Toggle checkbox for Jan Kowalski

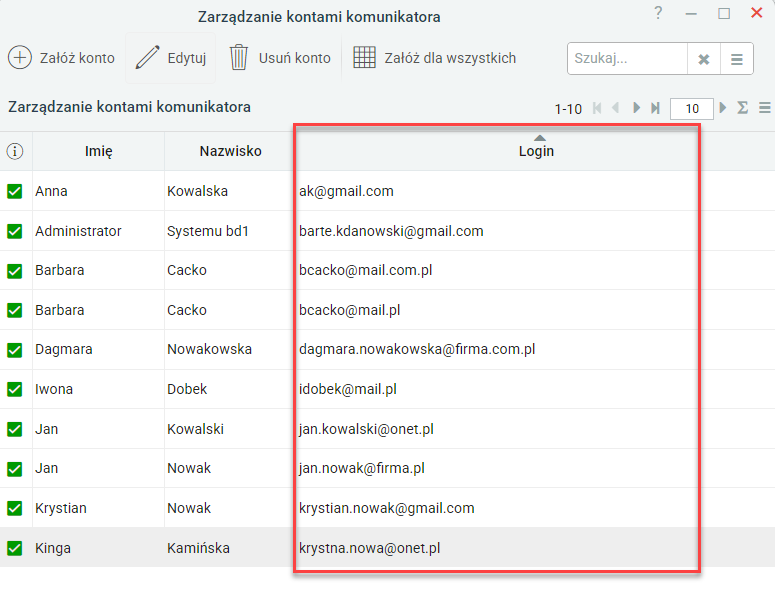pyautogui.click(x=15, y=429)
